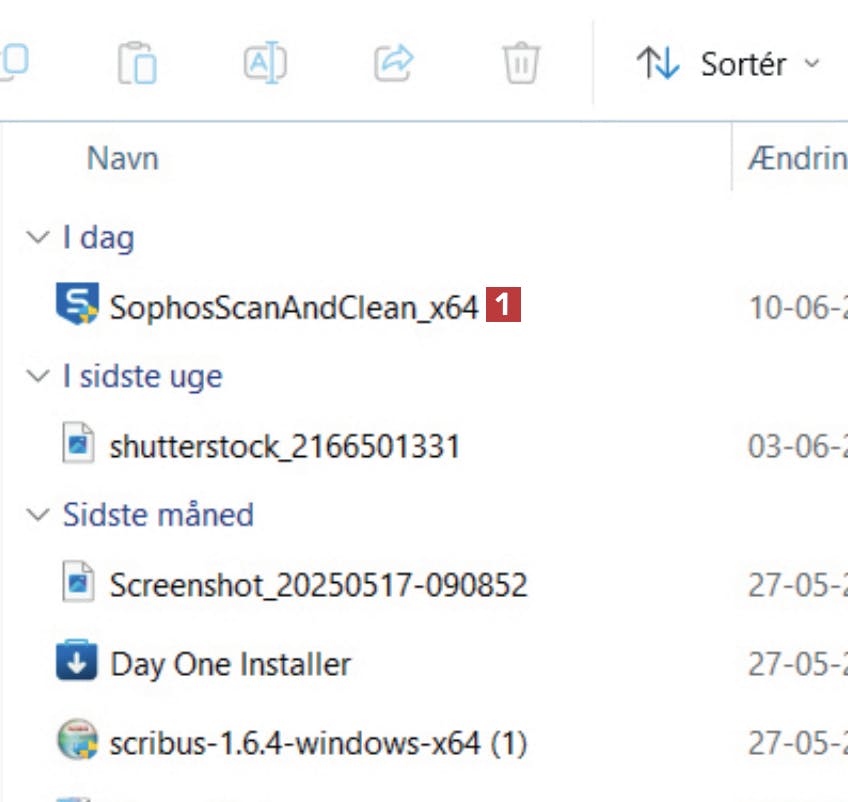Open the Sortér dropdown menu

[x=728, y=65]
